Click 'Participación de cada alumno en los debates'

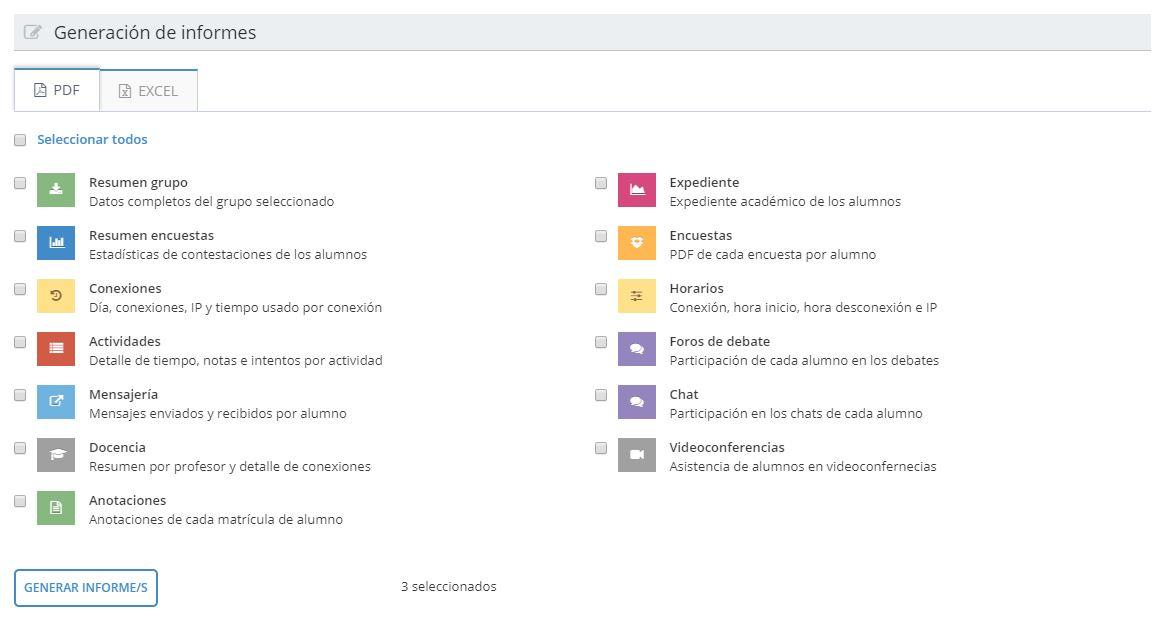coord(804,361)
